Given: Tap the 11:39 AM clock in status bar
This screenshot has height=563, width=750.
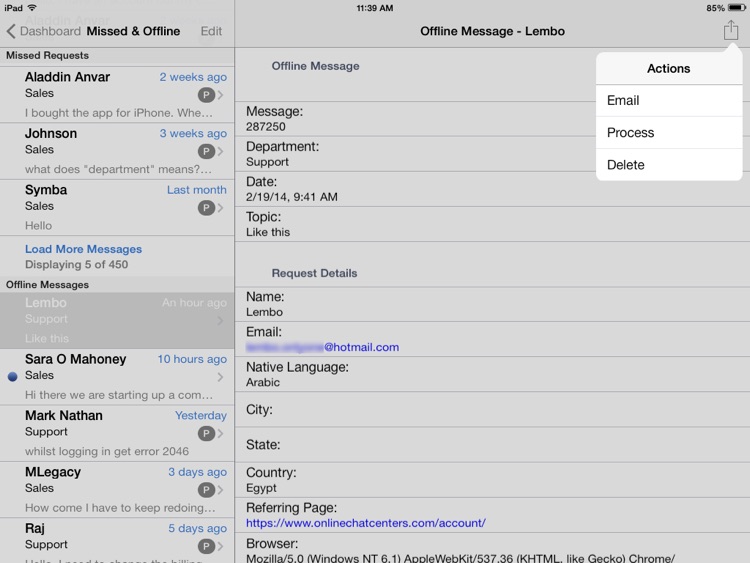Looking at the screenshot, I should 375,8.
